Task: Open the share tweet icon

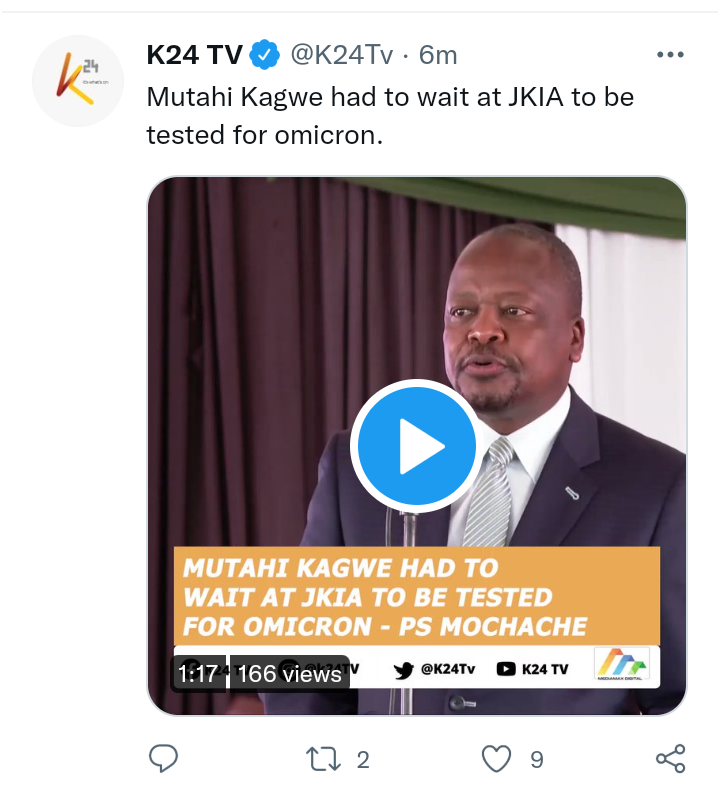Action: click(x=671, y=758)
